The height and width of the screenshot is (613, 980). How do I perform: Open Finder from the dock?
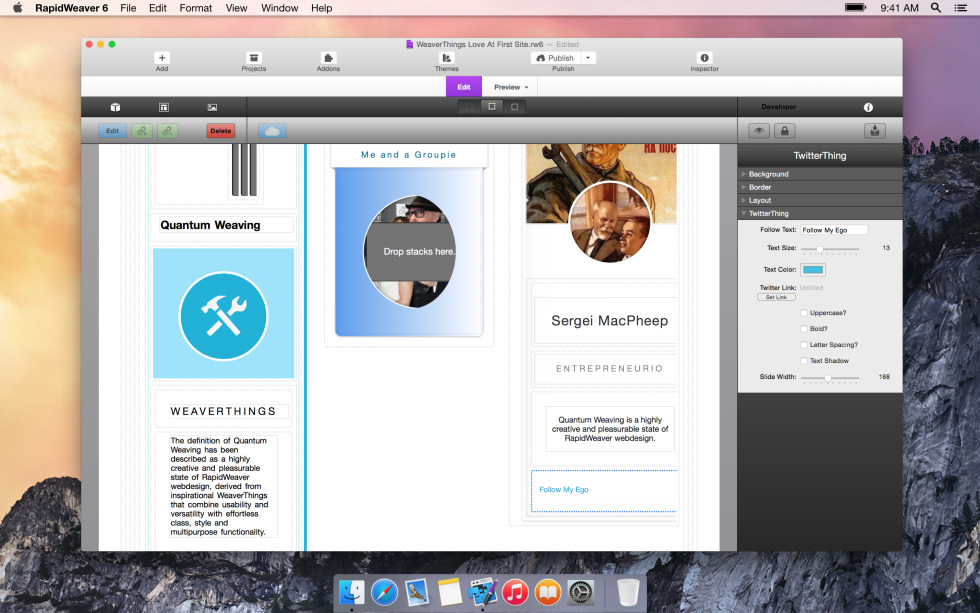(x=352, y=592)
